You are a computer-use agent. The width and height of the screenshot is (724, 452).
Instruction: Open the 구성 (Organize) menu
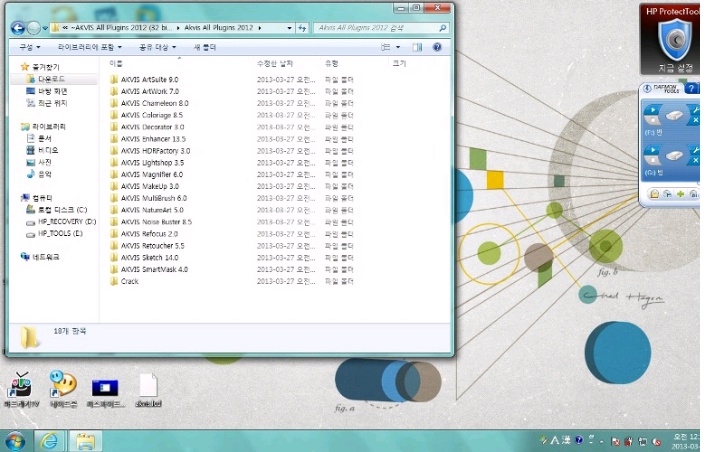30,47
